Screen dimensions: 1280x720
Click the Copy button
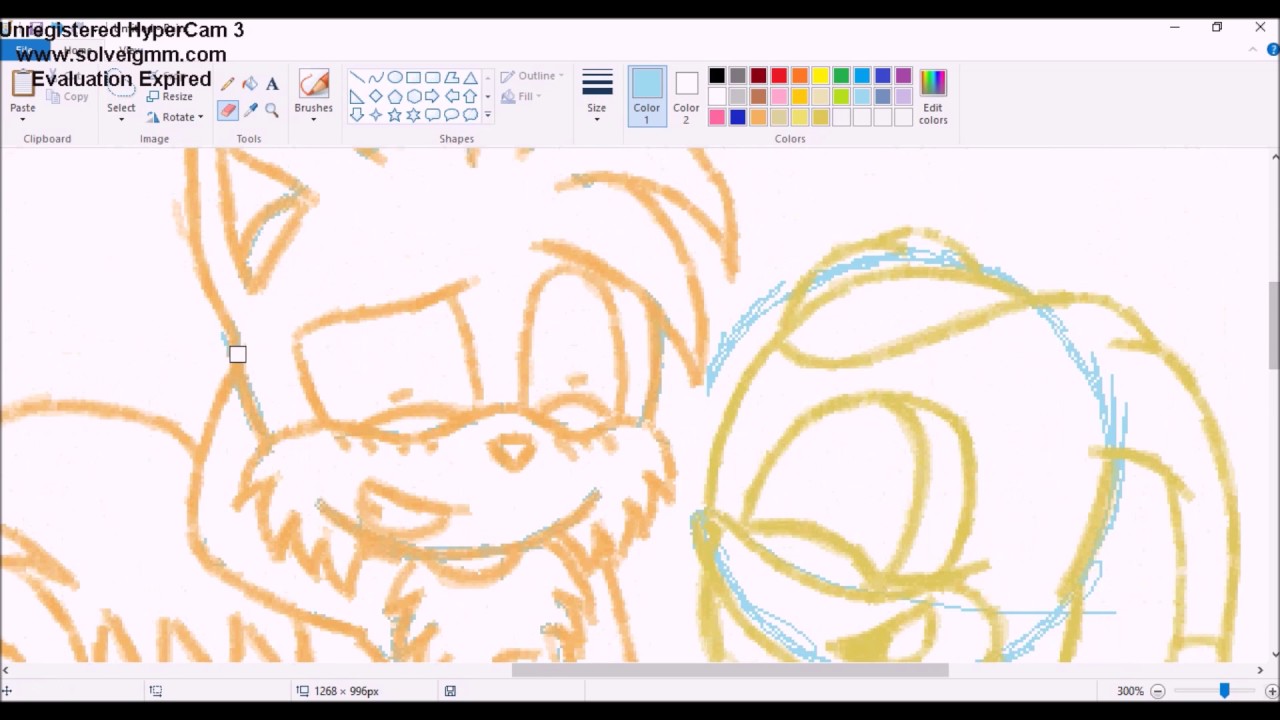point(68,97)
